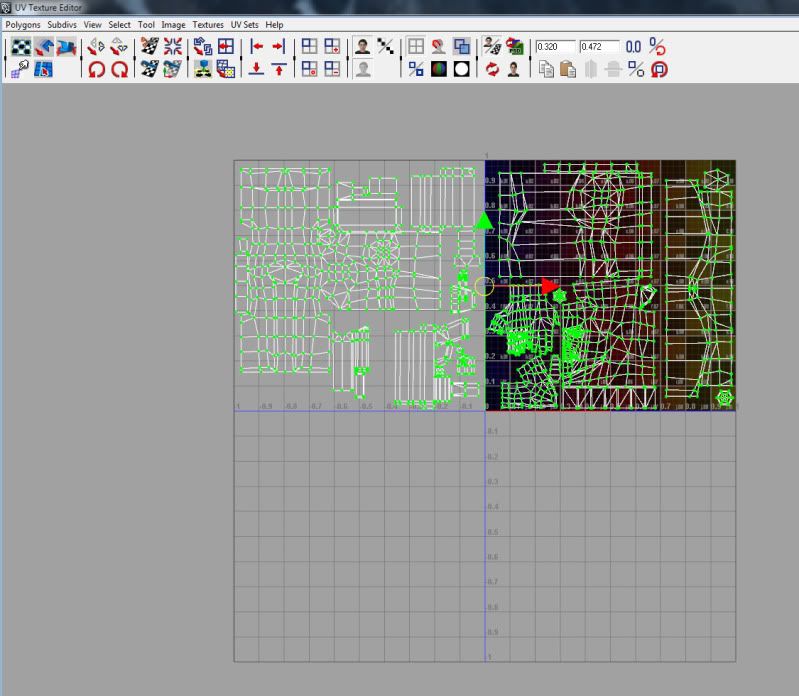Screen dimensions: 799x696
Task: Rotate selected UVs counterclockwise
Action: point(96,69)
